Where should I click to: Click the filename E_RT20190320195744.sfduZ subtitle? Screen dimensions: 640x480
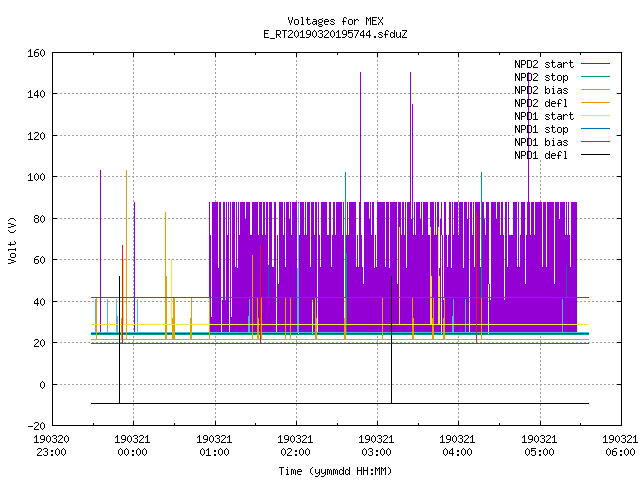(x=335, y=34)
